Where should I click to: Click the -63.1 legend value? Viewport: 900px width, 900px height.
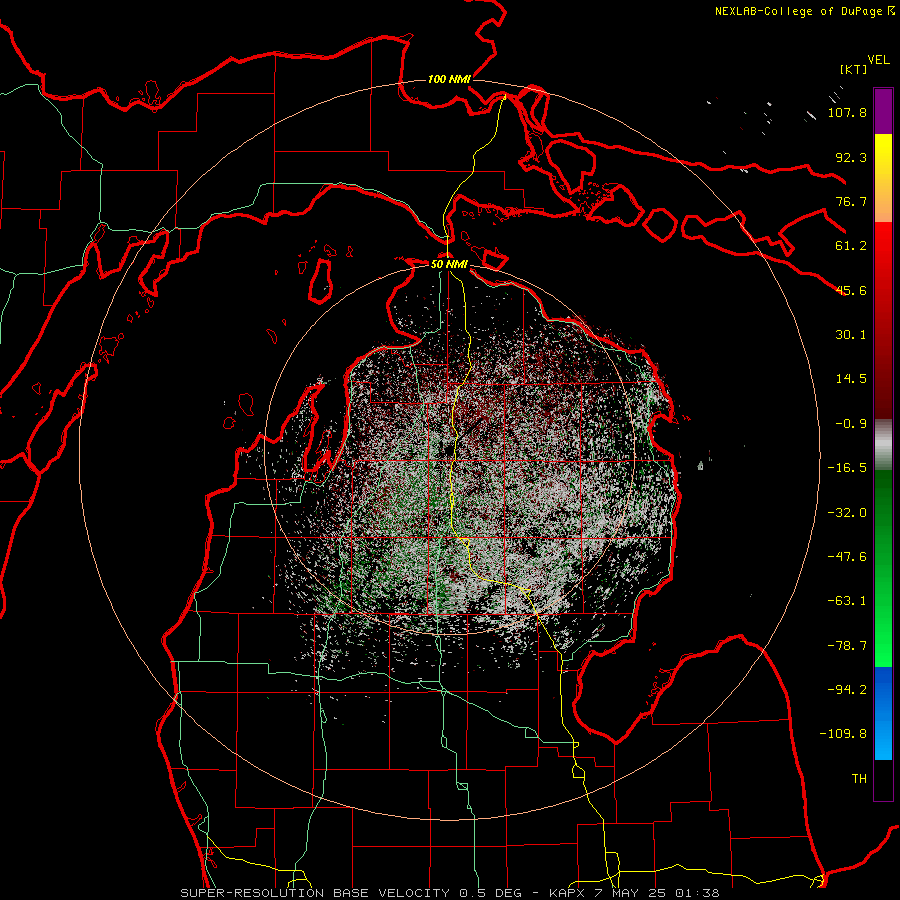847,601
